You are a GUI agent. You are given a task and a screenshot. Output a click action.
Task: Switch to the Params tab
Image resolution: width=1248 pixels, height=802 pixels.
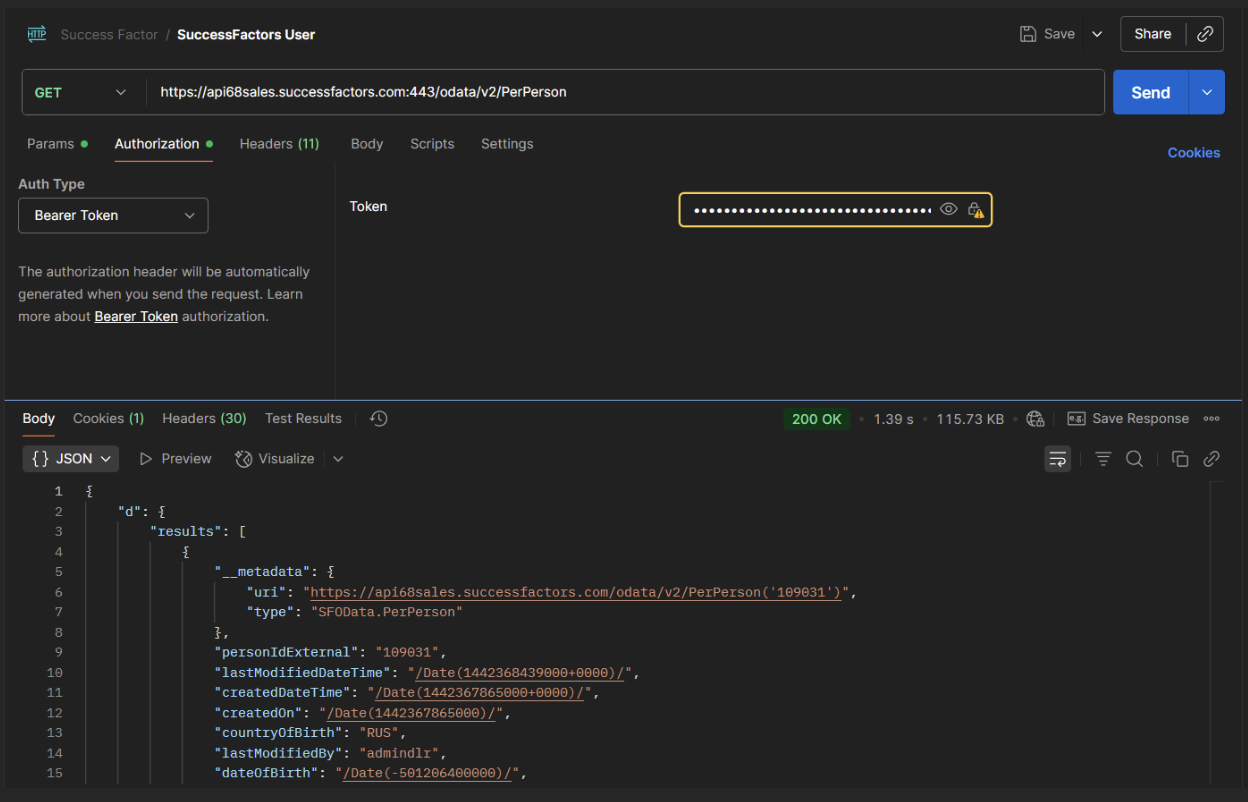pos(57,144)
